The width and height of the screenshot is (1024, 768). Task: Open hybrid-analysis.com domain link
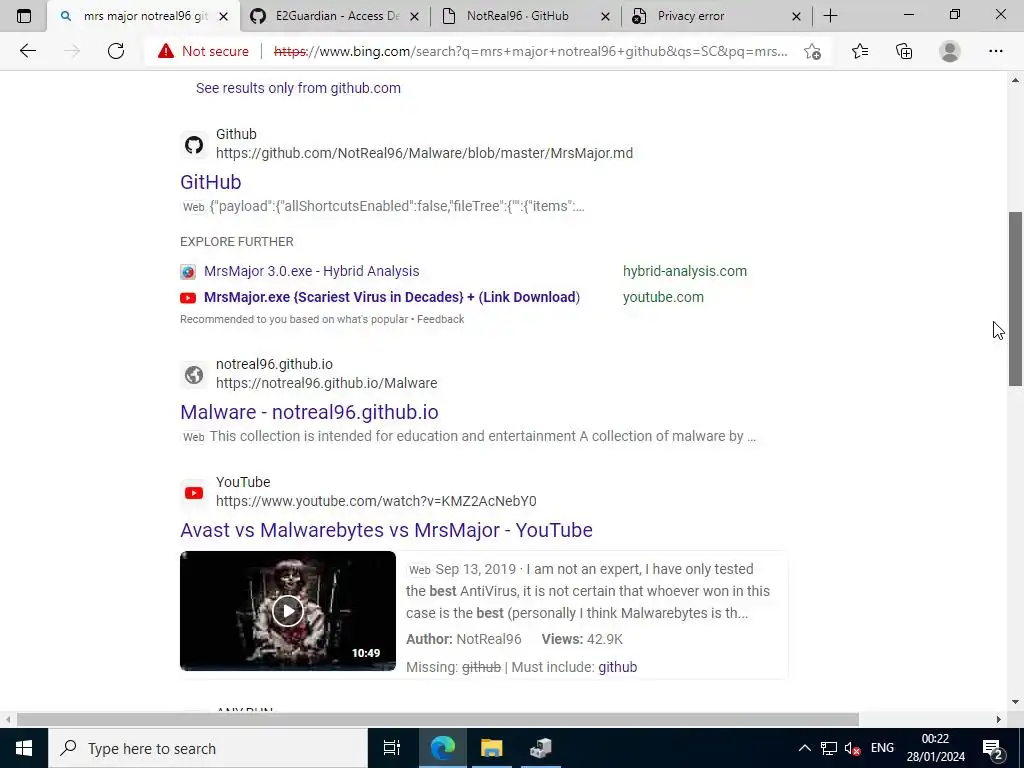684,271
